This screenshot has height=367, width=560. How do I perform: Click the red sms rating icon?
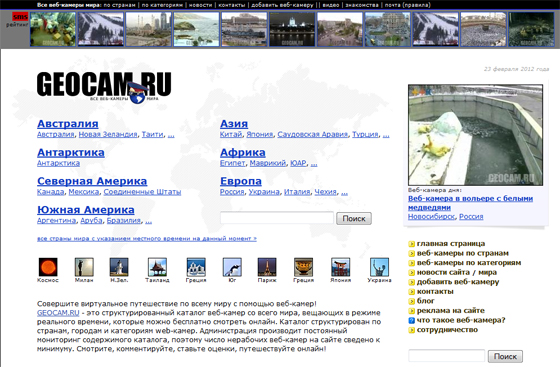coord(20,17)
